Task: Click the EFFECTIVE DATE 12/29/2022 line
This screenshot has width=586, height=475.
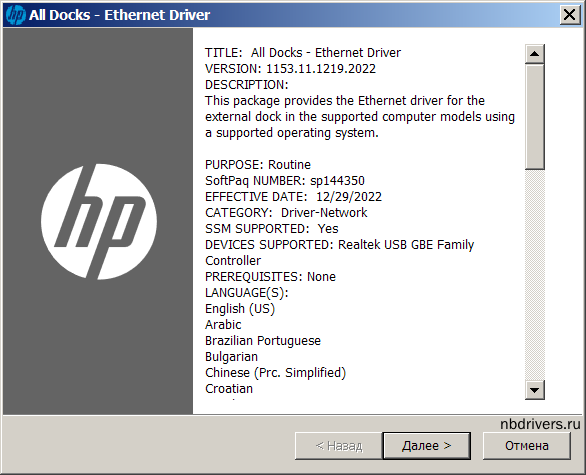Action: click(293, 197)
